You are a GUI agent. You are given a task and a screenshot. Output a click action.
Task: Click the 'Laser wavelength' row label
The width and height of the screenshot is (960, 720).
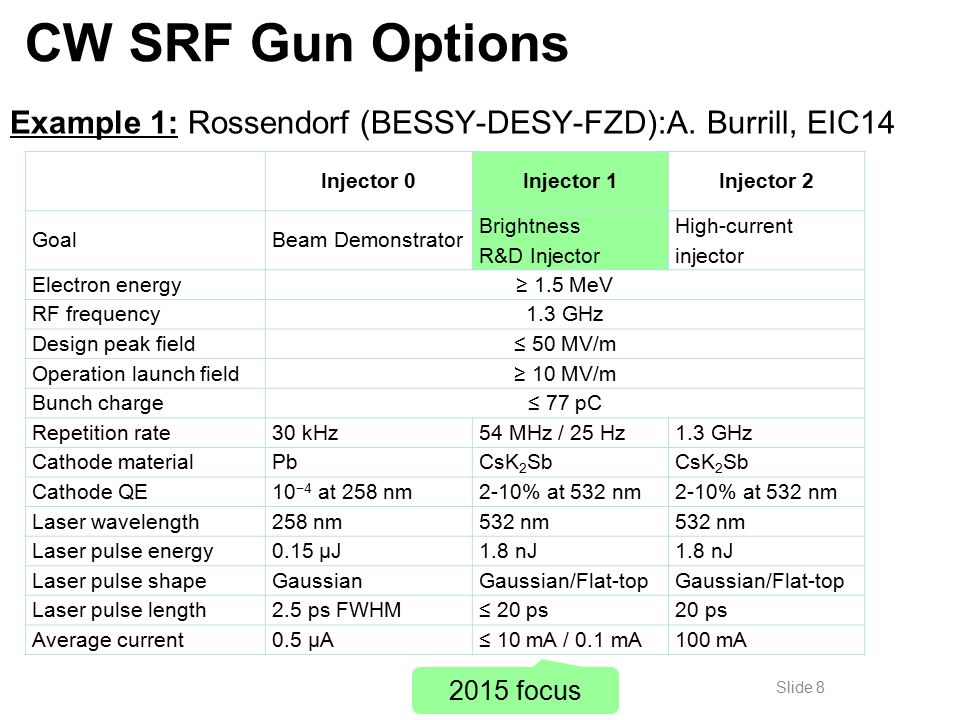tap(116, 522)
